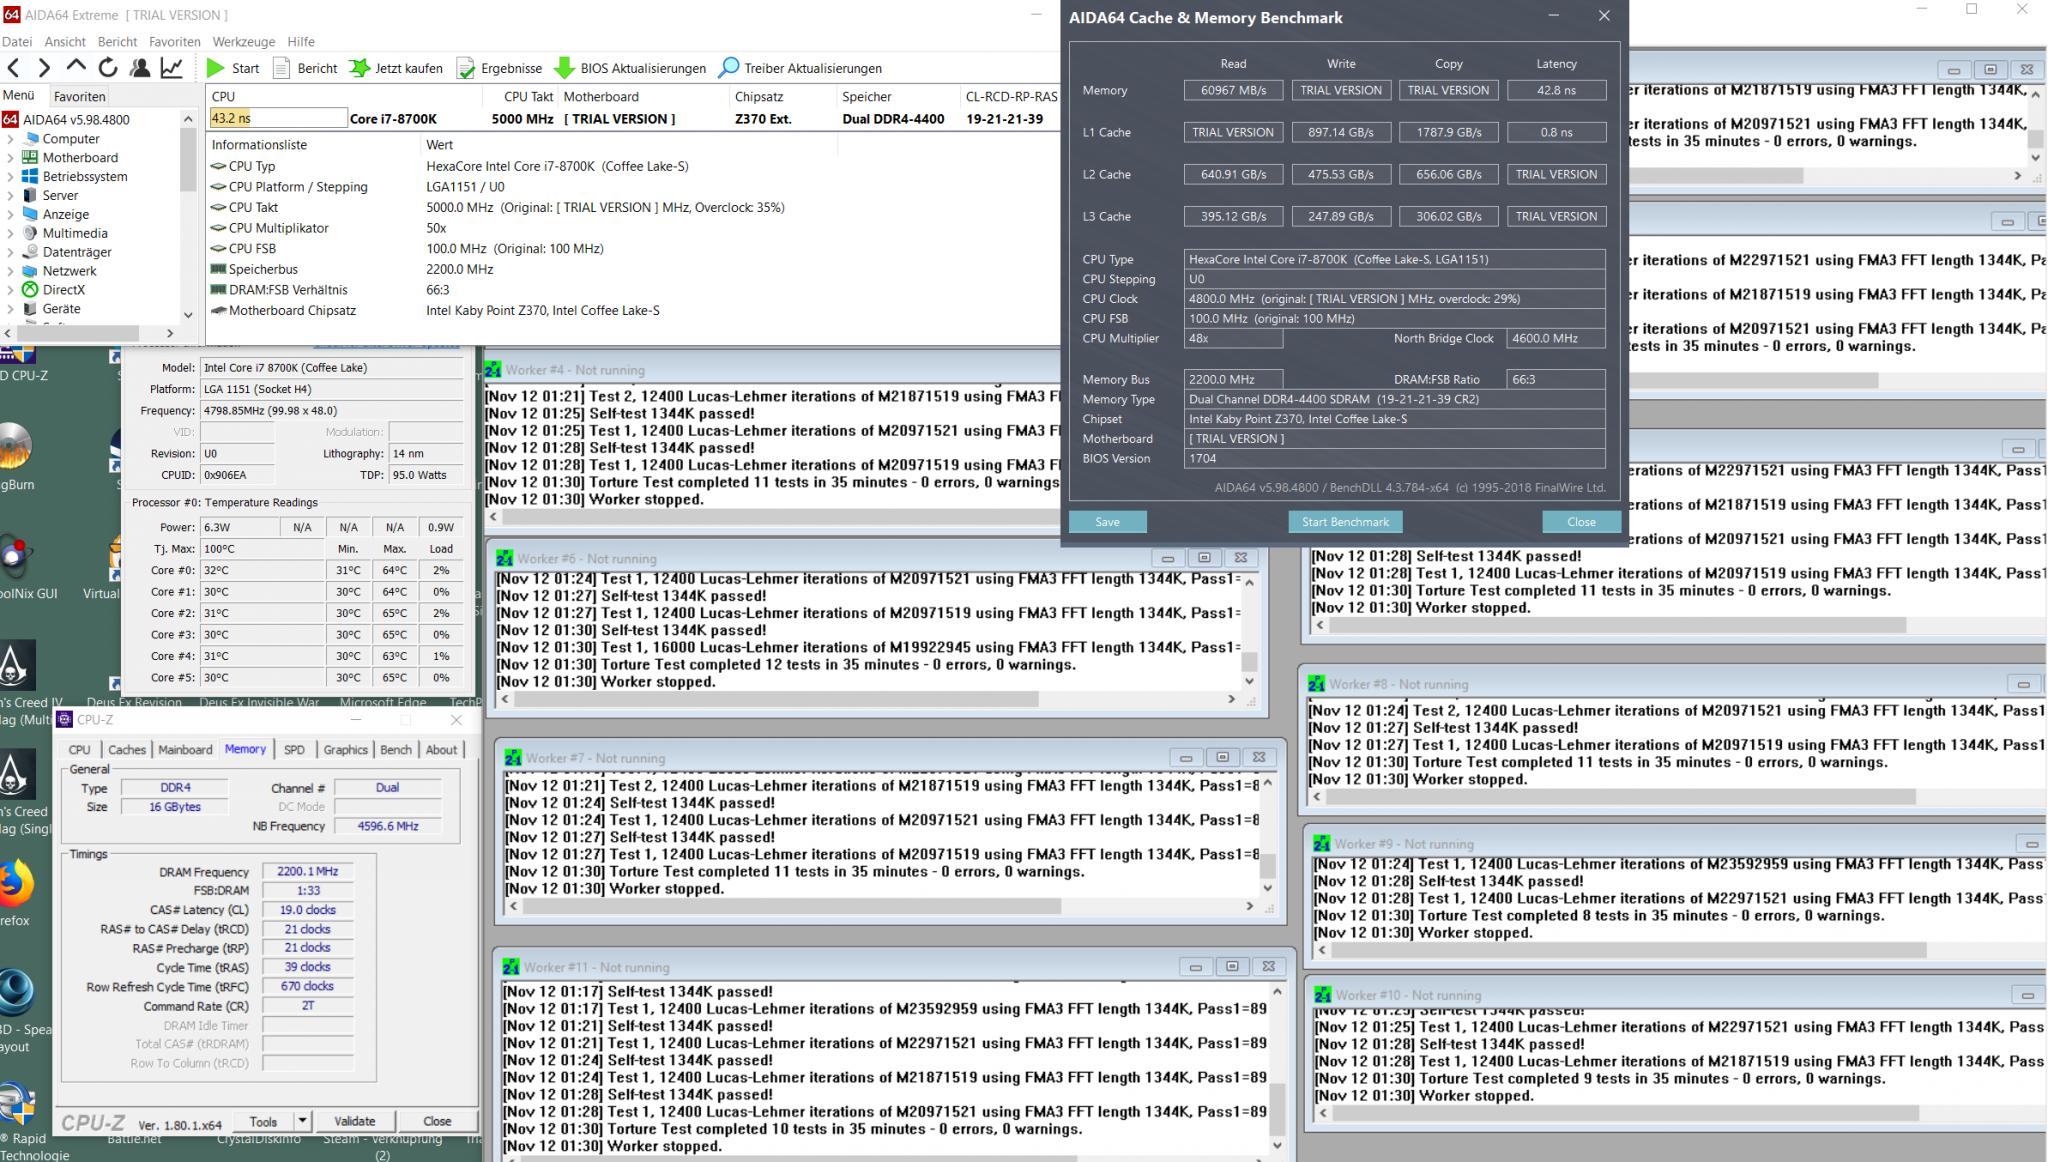Click Validate in CPU-Z

[354, 1122]
